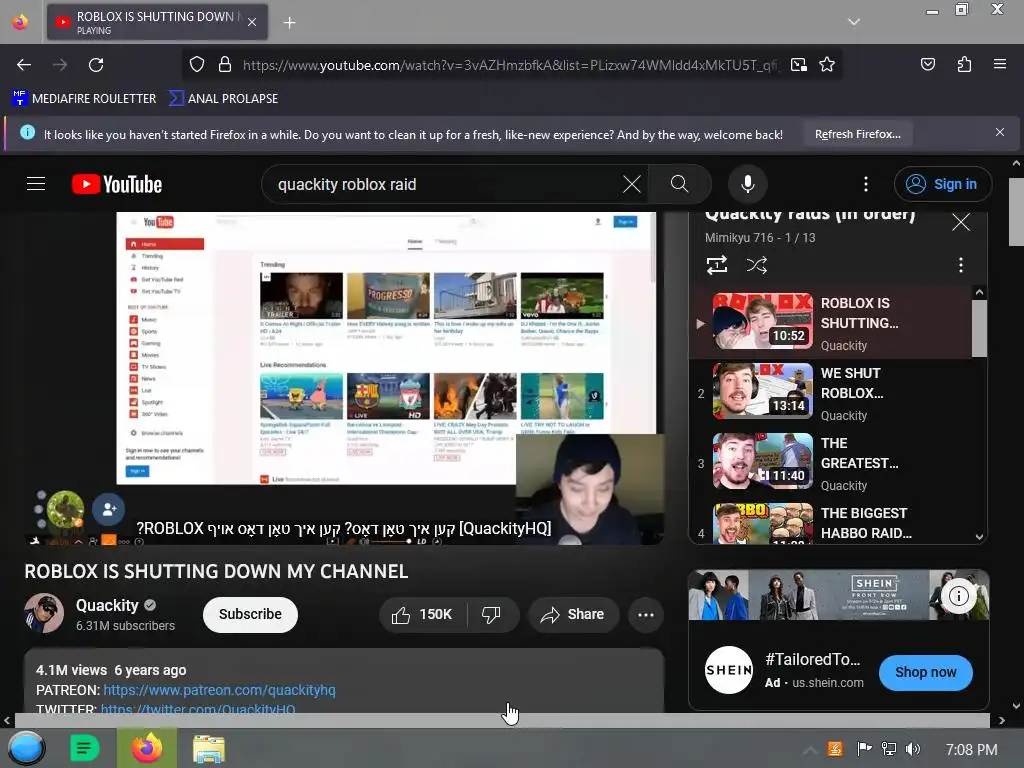The height and width of the screenshot is (768, 1024).
Task: Open a new browser tab
Action: tap(289, 23)
